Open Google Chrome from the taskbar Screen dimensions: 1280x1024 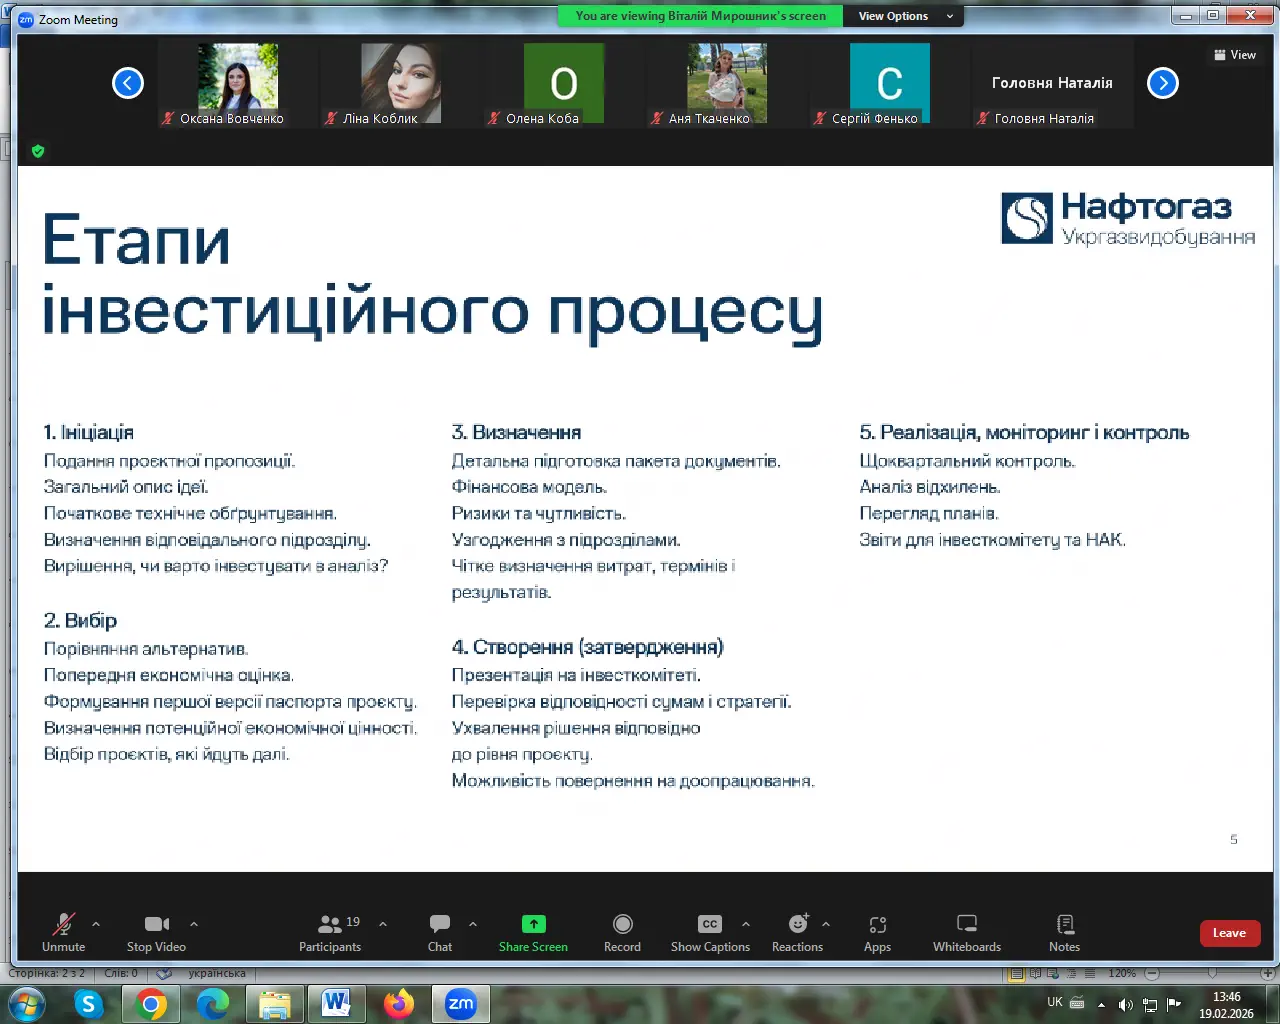click(151, 1004)
